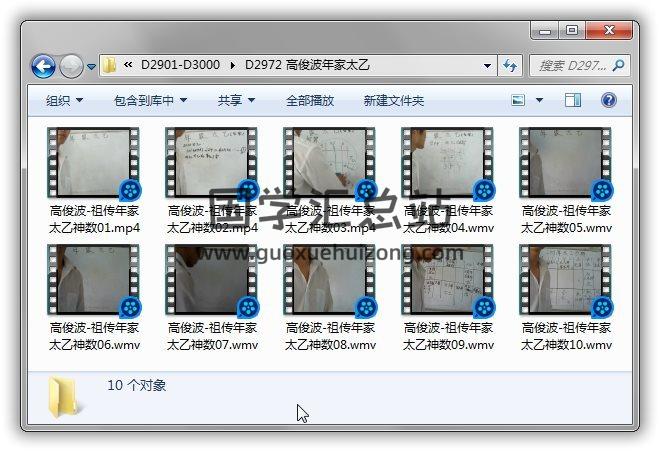
Task: Click player badge icon on 太乙神数08.wmv
Action: 366,308
